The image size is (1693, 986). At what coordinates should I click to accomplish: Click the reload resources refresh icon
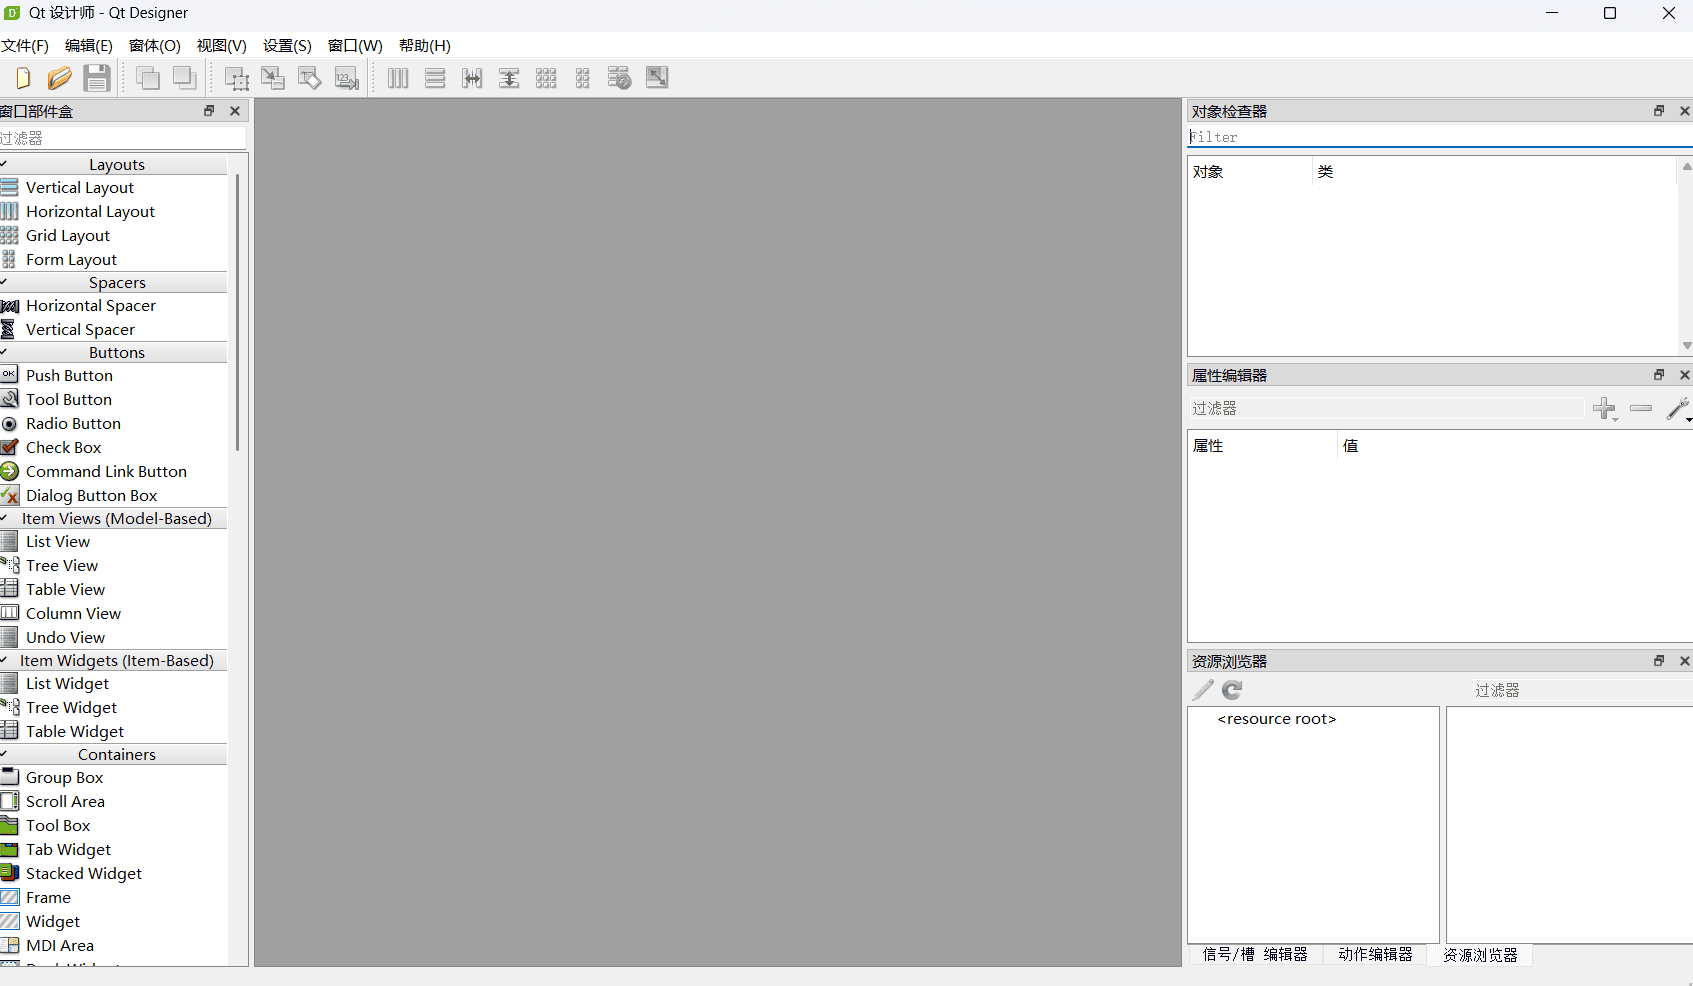coord(1232,690)
